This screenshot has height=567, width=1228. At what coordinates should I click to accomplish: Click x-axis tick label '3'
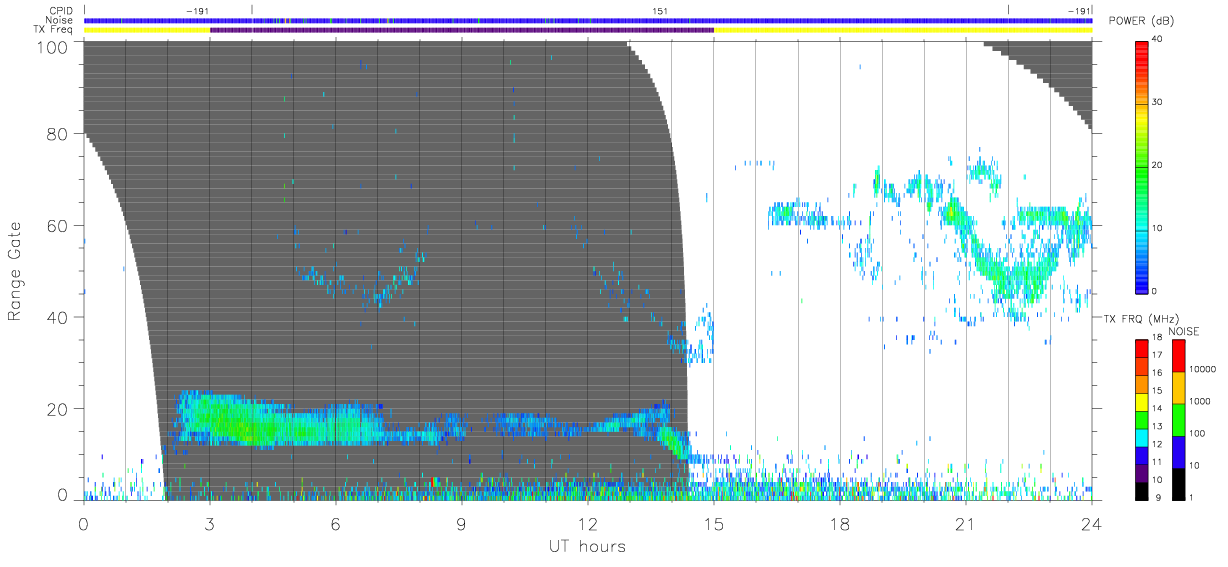pyautogui.click(x=210, y=525)
